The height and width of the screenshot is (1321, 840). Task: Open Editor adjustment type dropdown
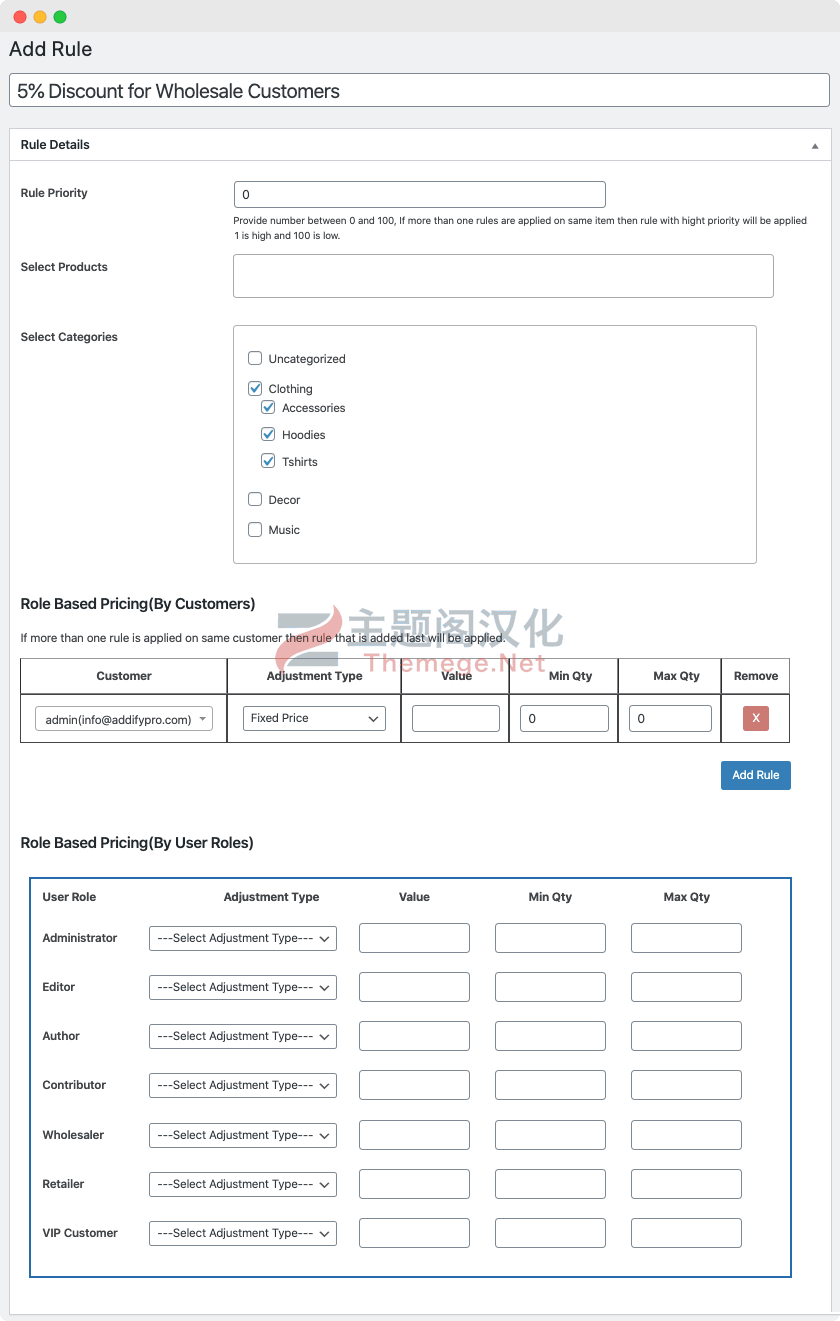coord(243,987)
